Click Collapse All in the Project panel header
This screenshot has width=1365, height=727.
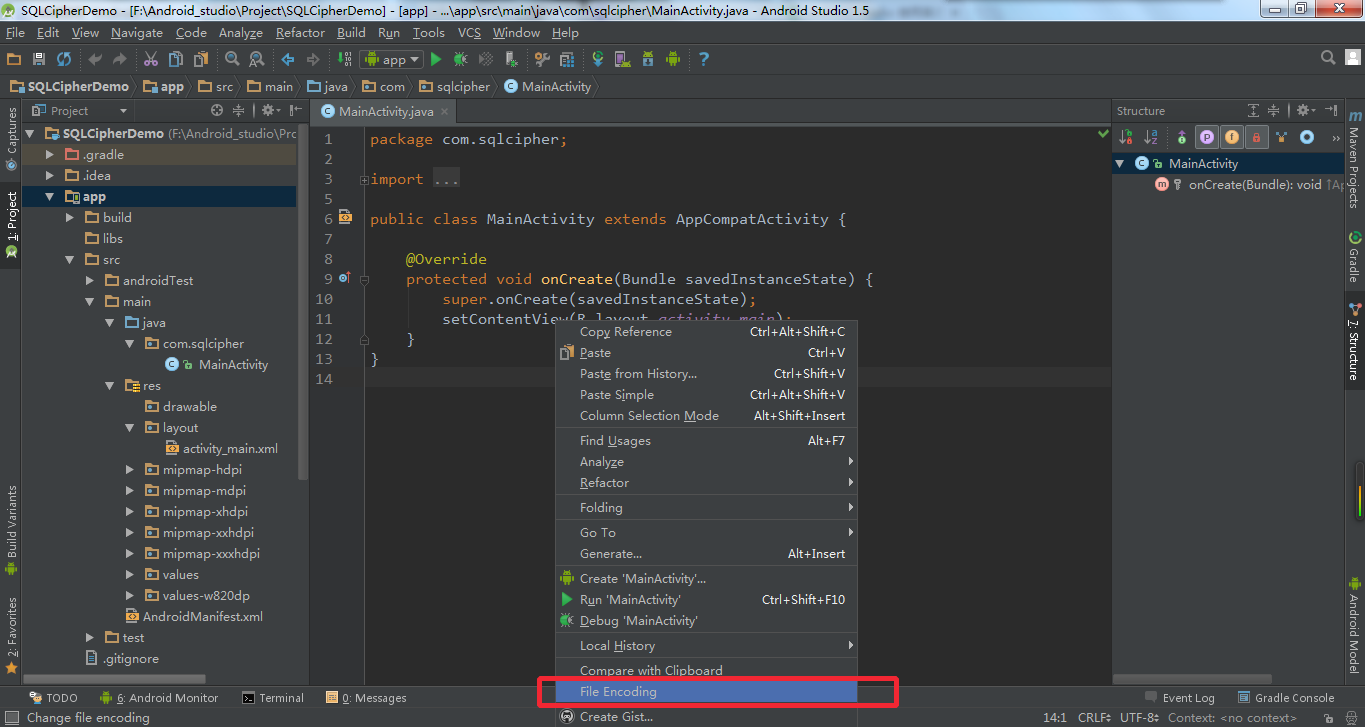point(238,110)
